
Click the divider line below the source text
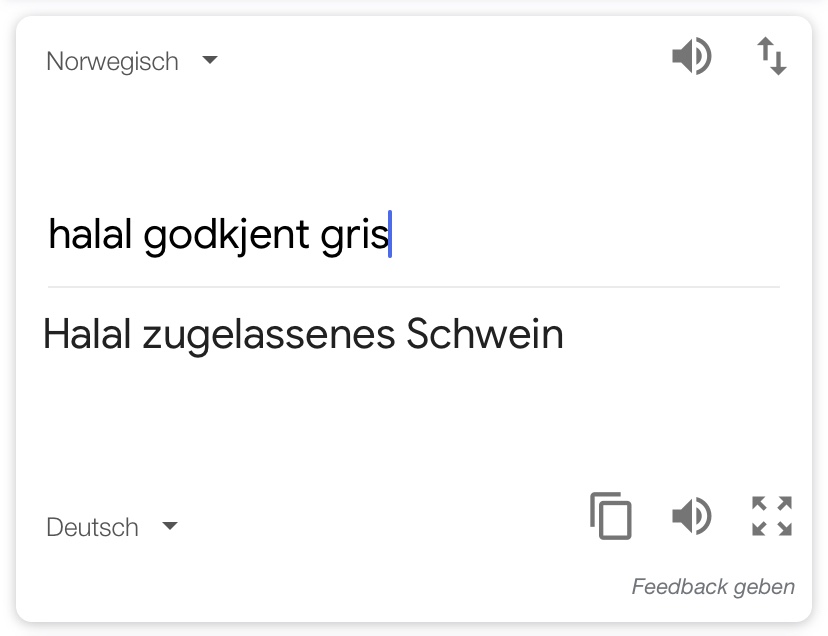413,287
